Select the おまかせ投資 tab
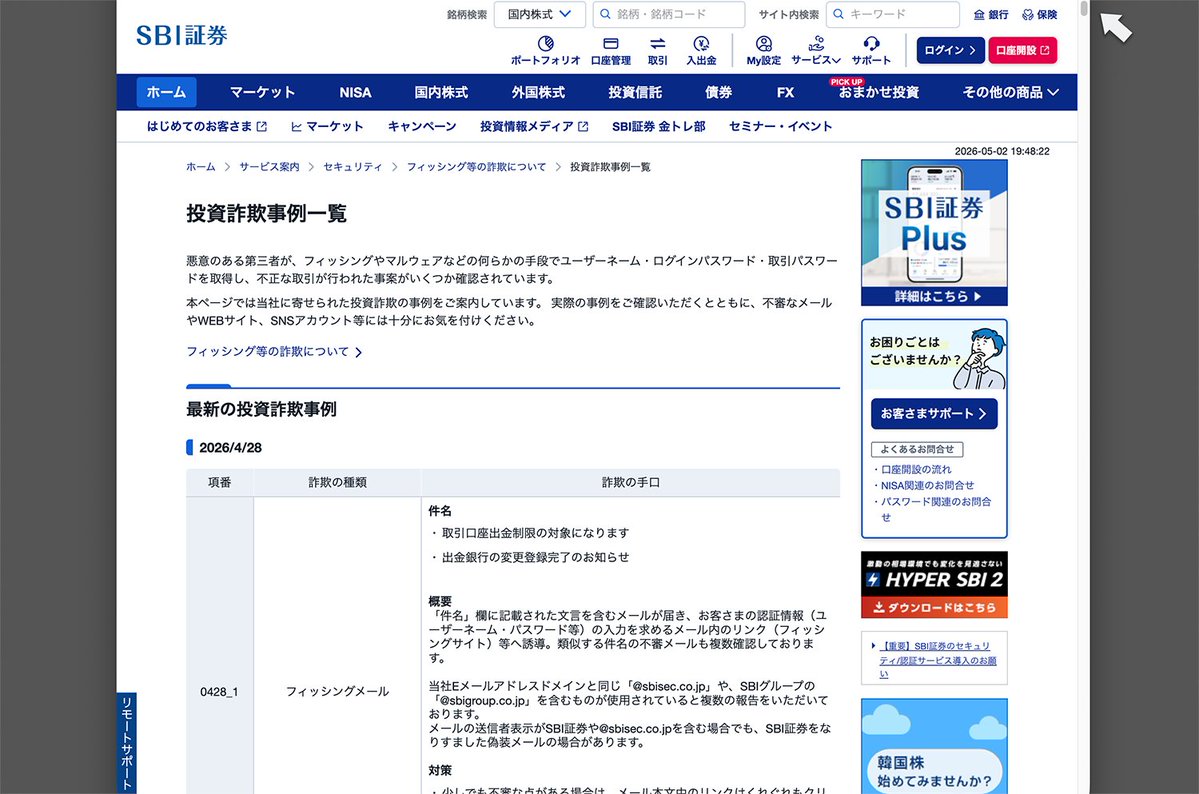 (879, 93)
